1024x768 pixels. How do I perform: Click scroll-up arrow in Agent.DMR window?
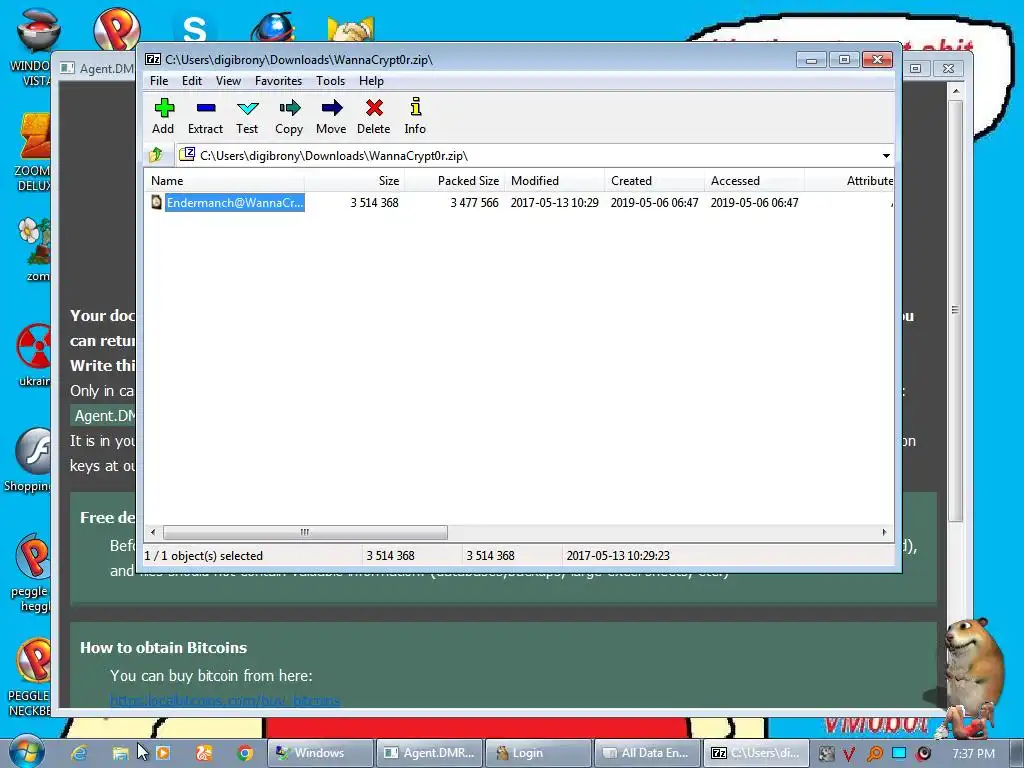(955, 91)
